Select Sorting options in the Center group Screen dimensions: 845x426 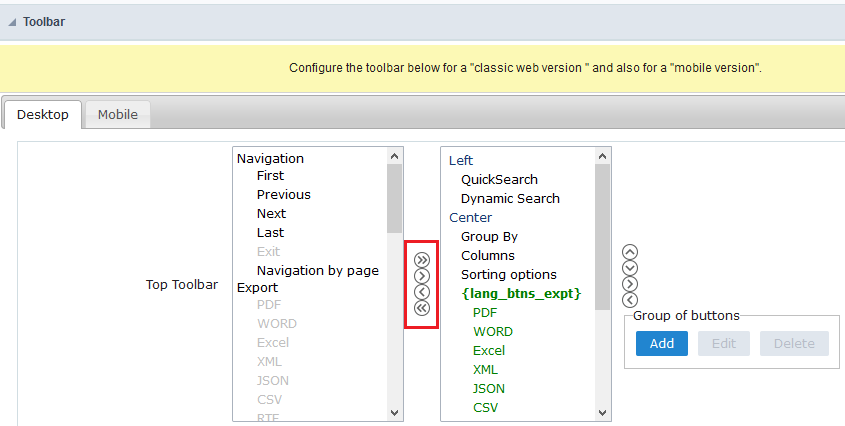[508, 274]
